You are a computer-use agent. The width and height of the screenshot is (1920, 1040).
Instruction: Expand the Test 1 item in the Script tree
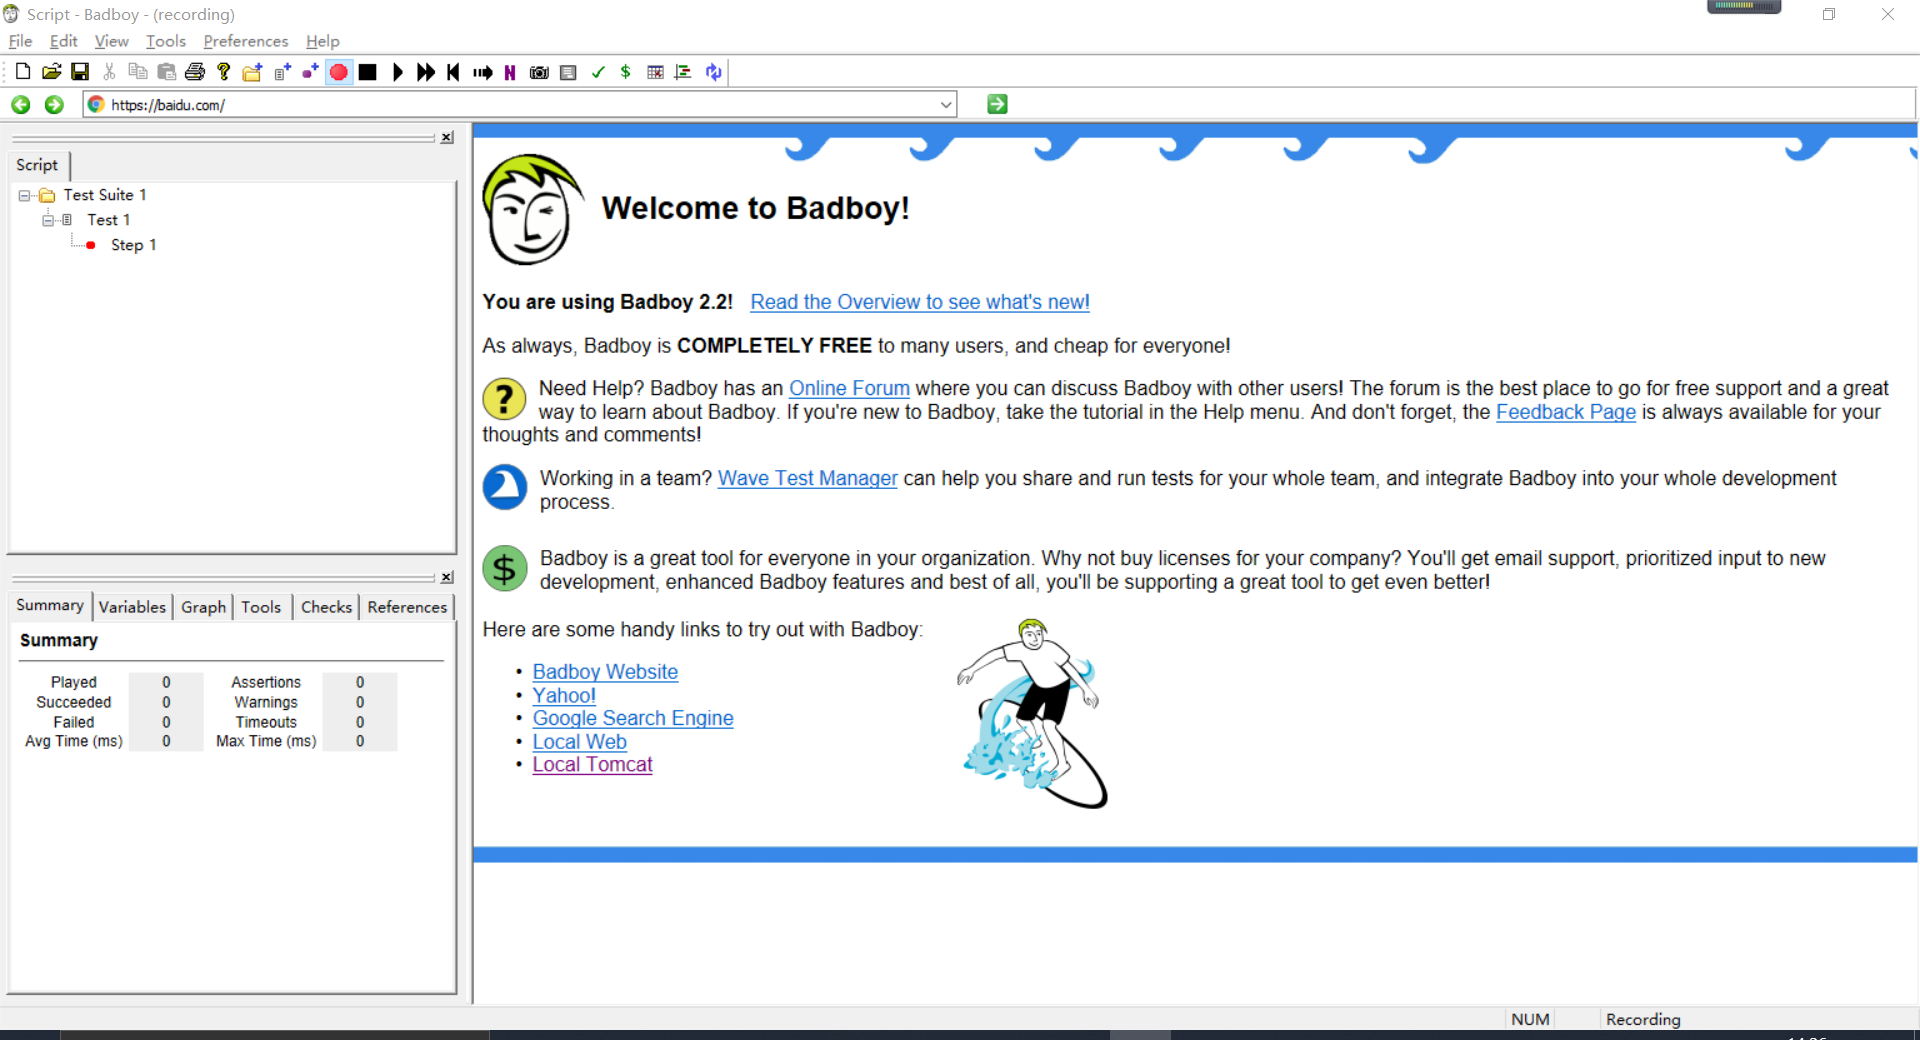(49, 220)
